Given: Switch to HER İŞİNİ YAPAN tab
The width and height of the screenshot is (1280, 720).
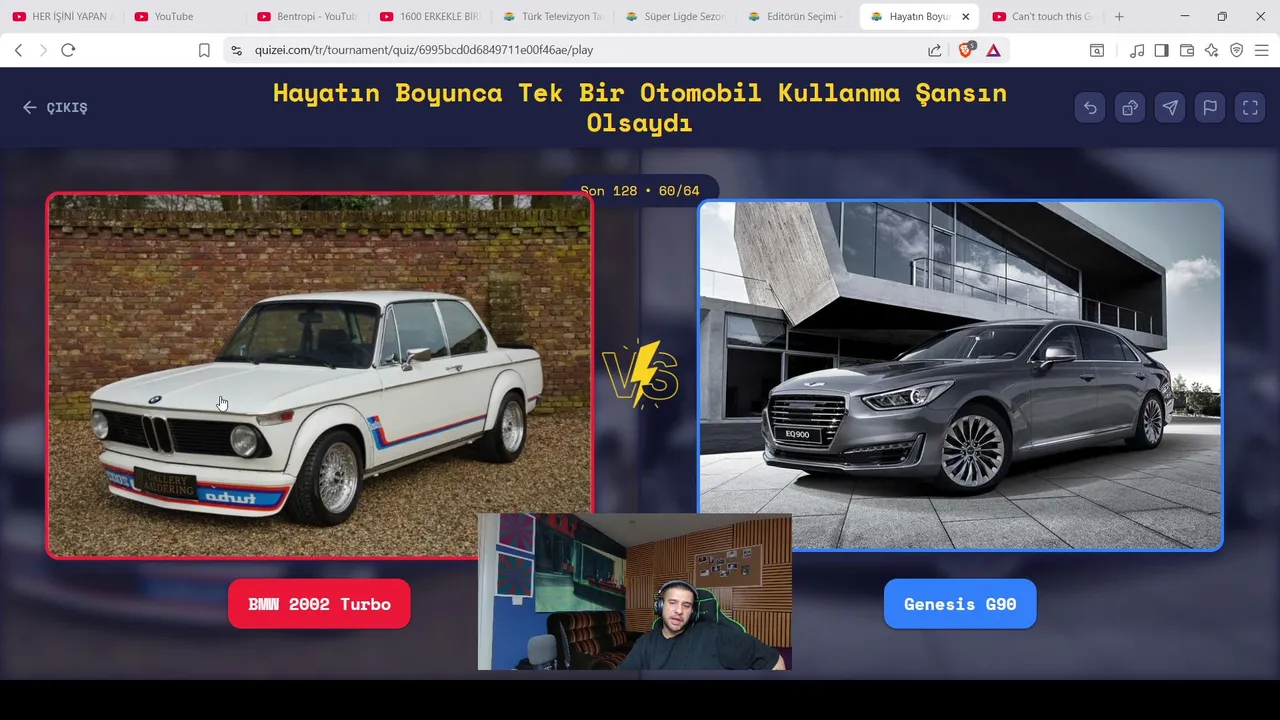Looking at the screenshot, I should coord(62,17).
